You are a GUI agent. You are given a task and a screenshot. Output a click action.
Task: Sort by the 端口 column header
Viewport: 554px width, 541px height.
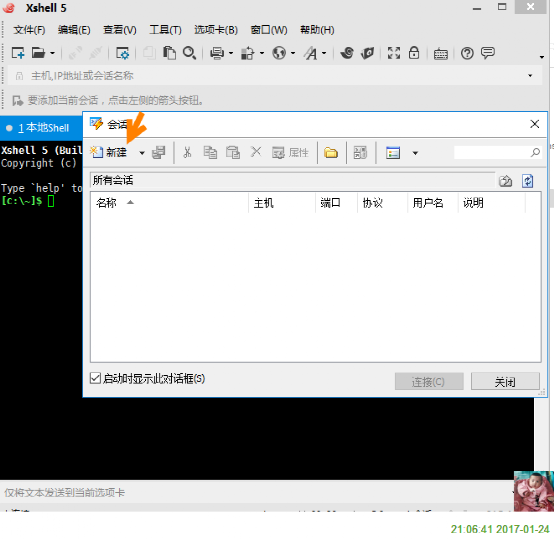pos(336,203)
